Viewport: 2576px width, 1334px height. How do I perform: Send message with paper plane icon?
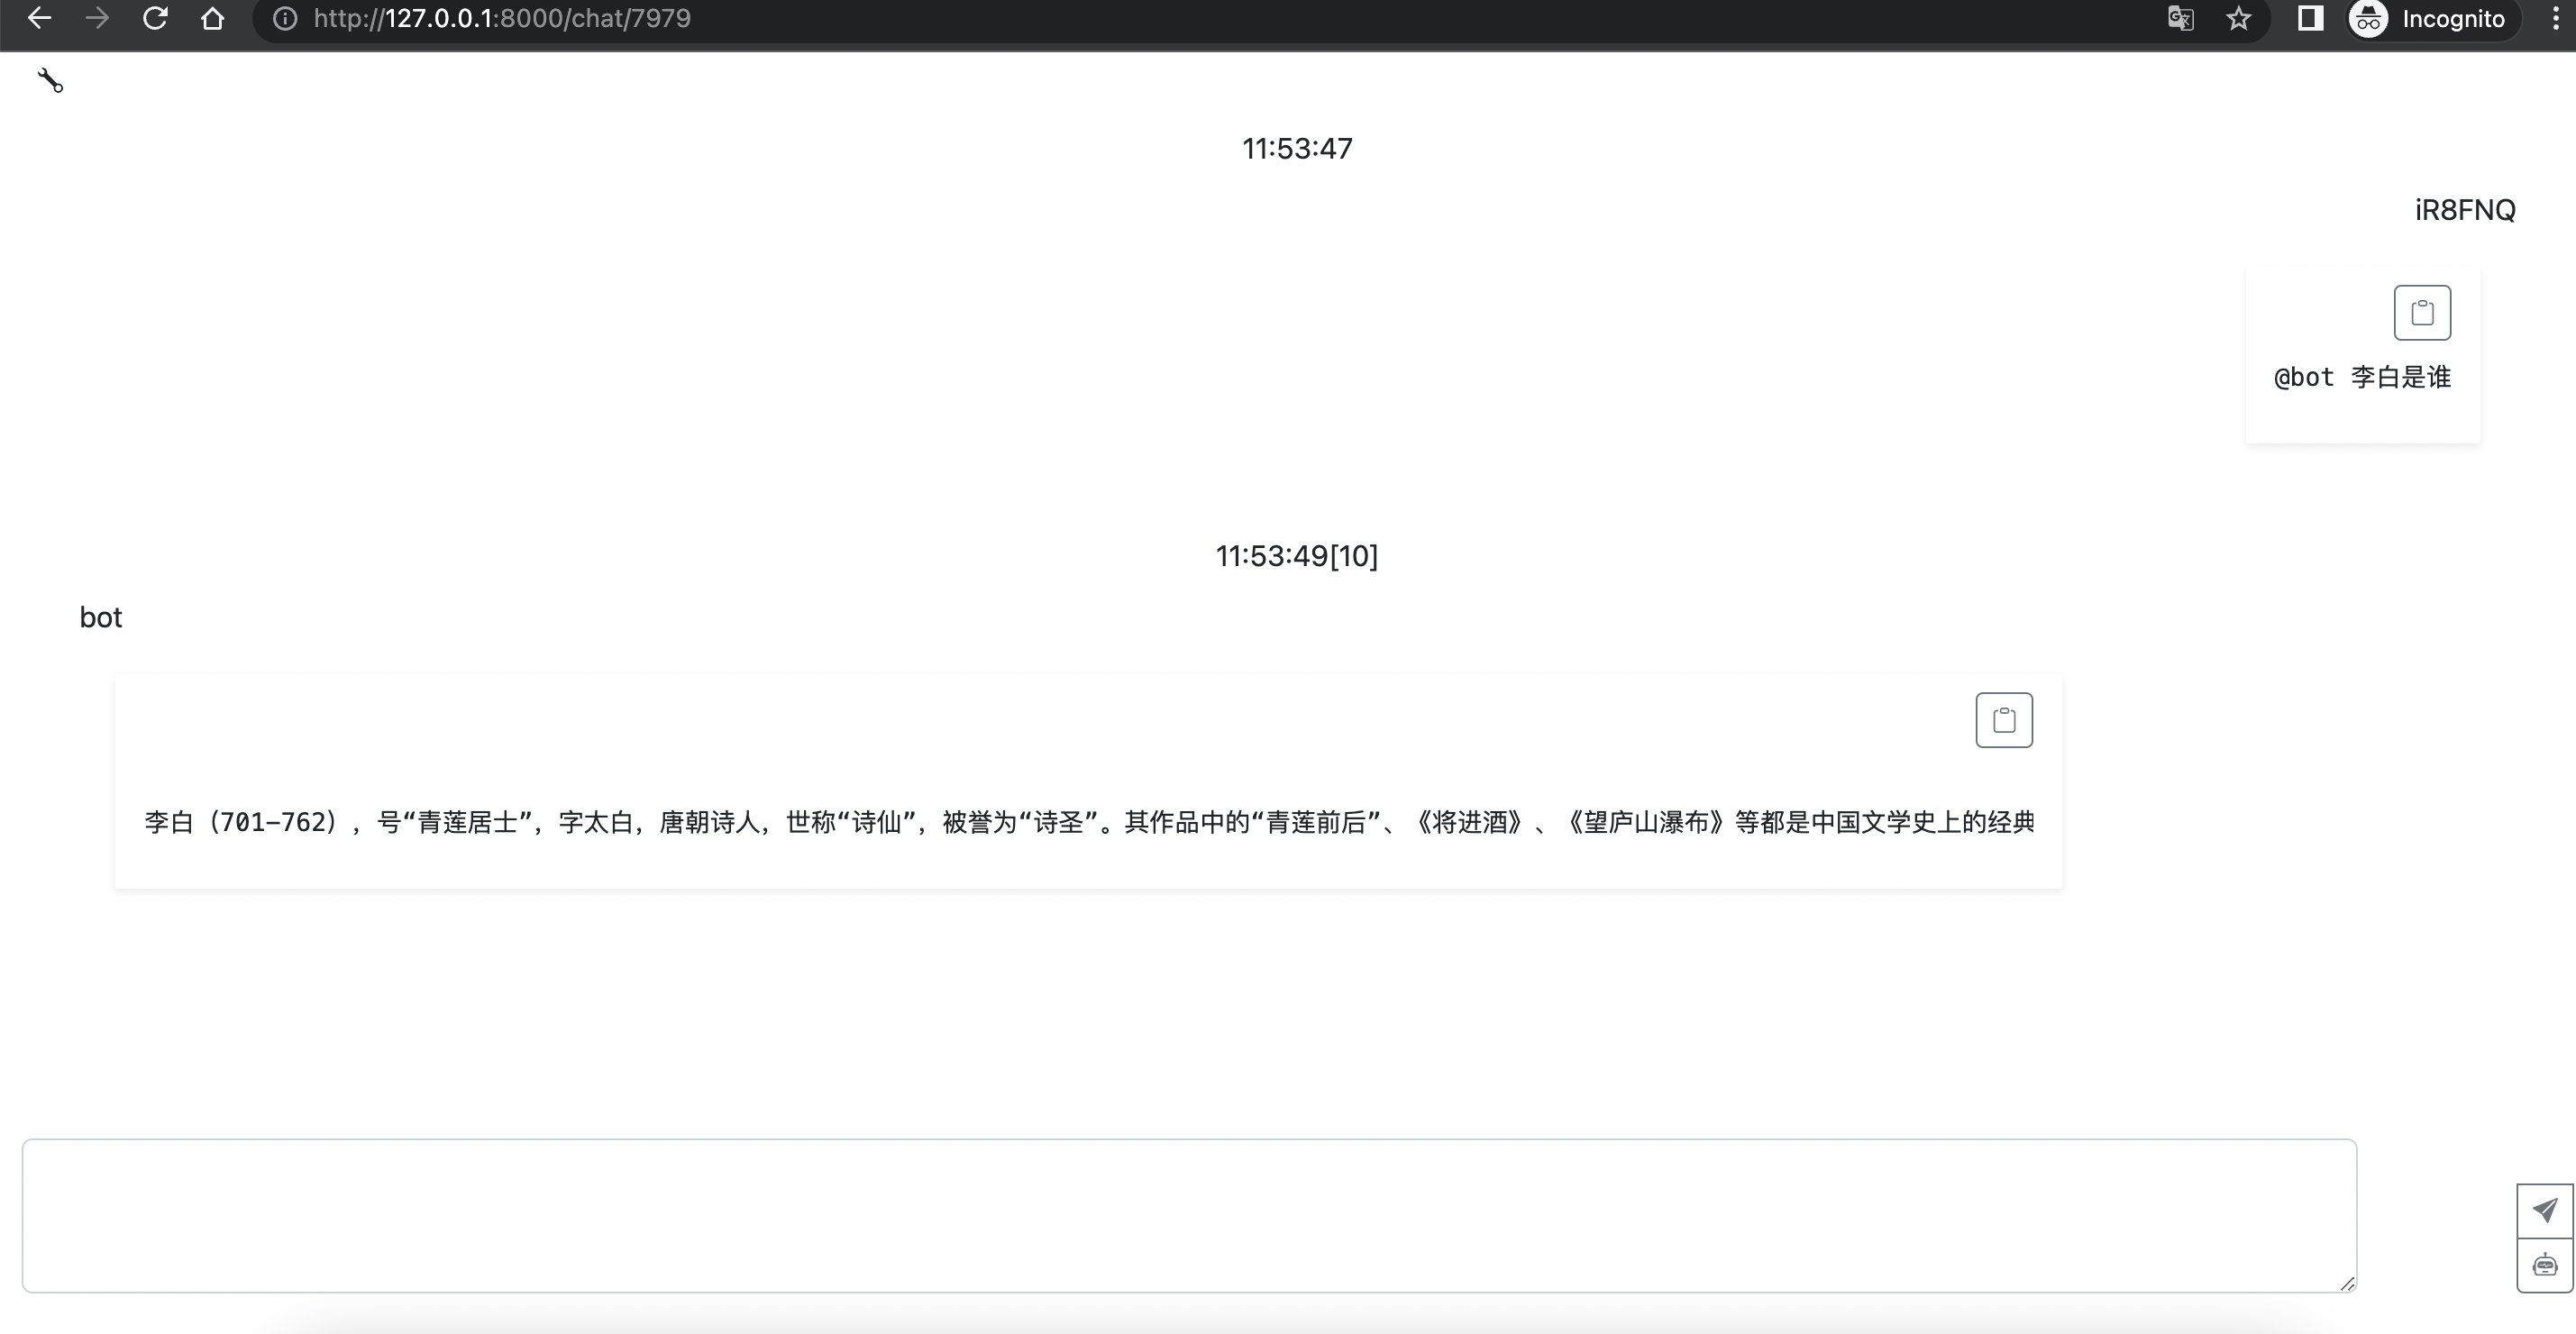(2544, 1211)
